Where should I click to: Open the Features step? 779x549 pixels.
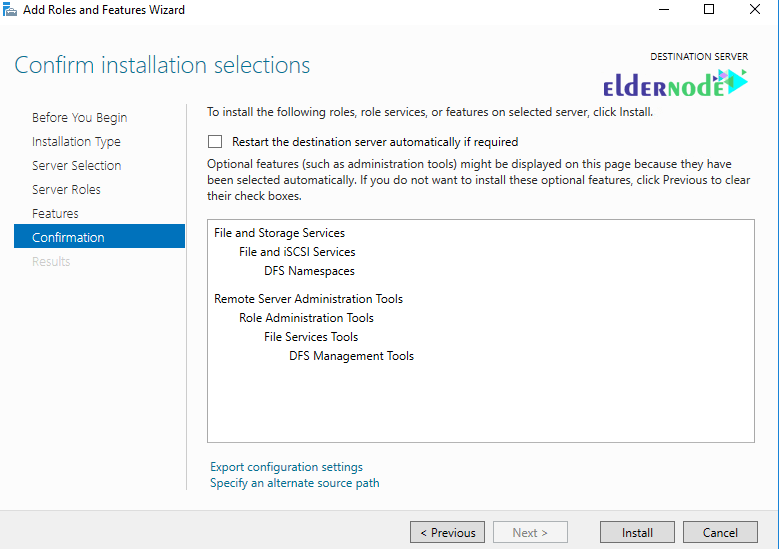point(55,213)
